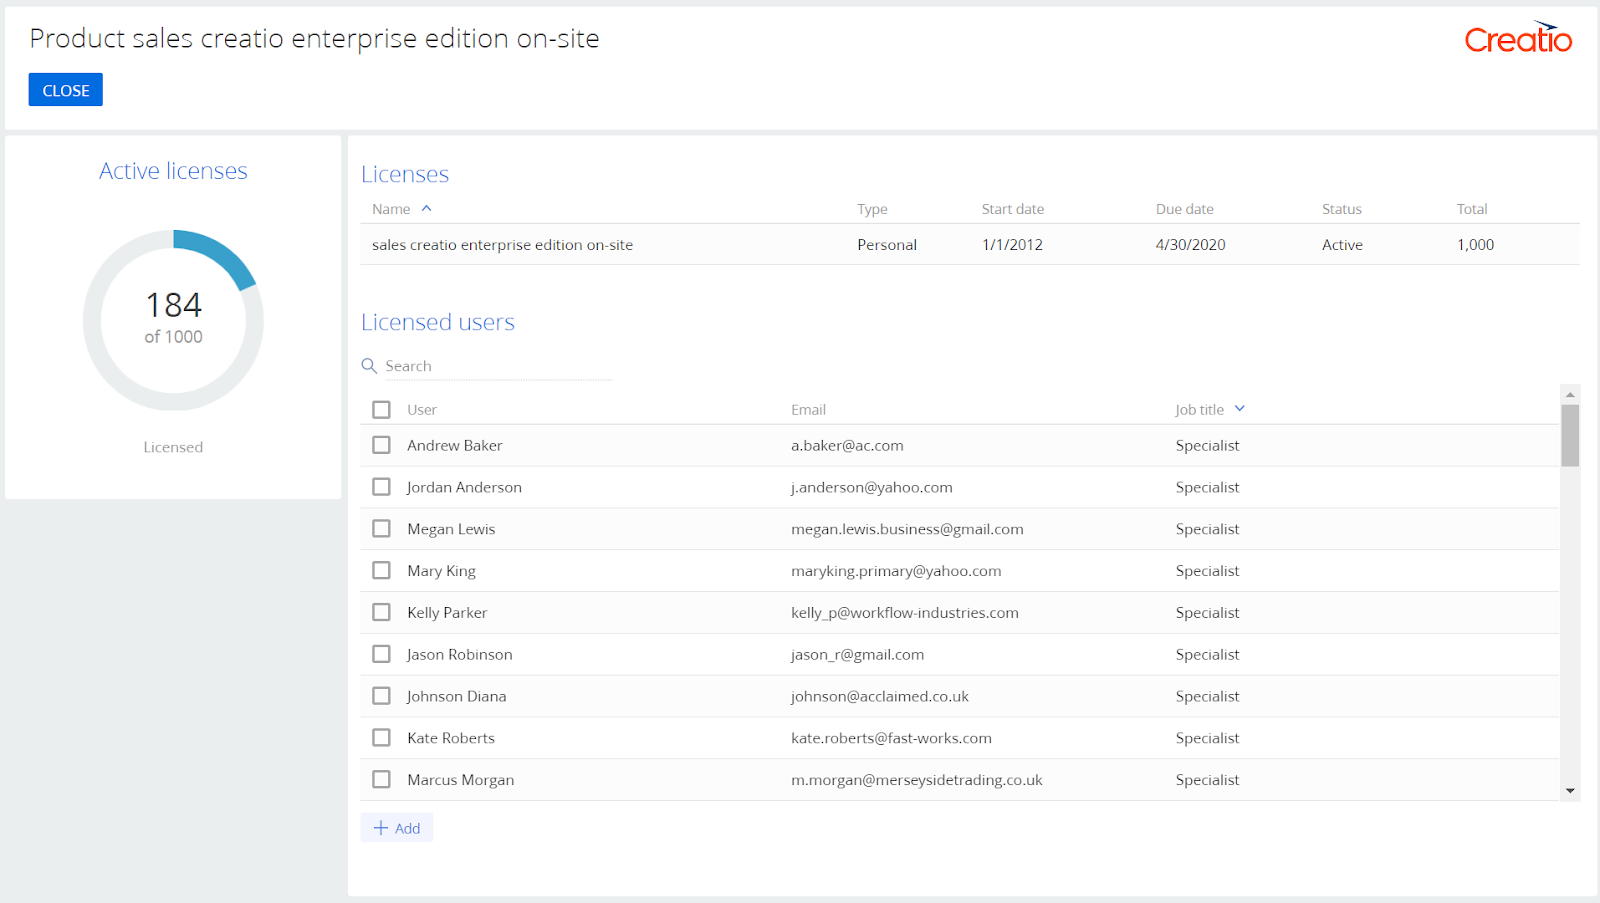Click the Due date column header
The image size is (1600, 903).
tap(1185, 209)
